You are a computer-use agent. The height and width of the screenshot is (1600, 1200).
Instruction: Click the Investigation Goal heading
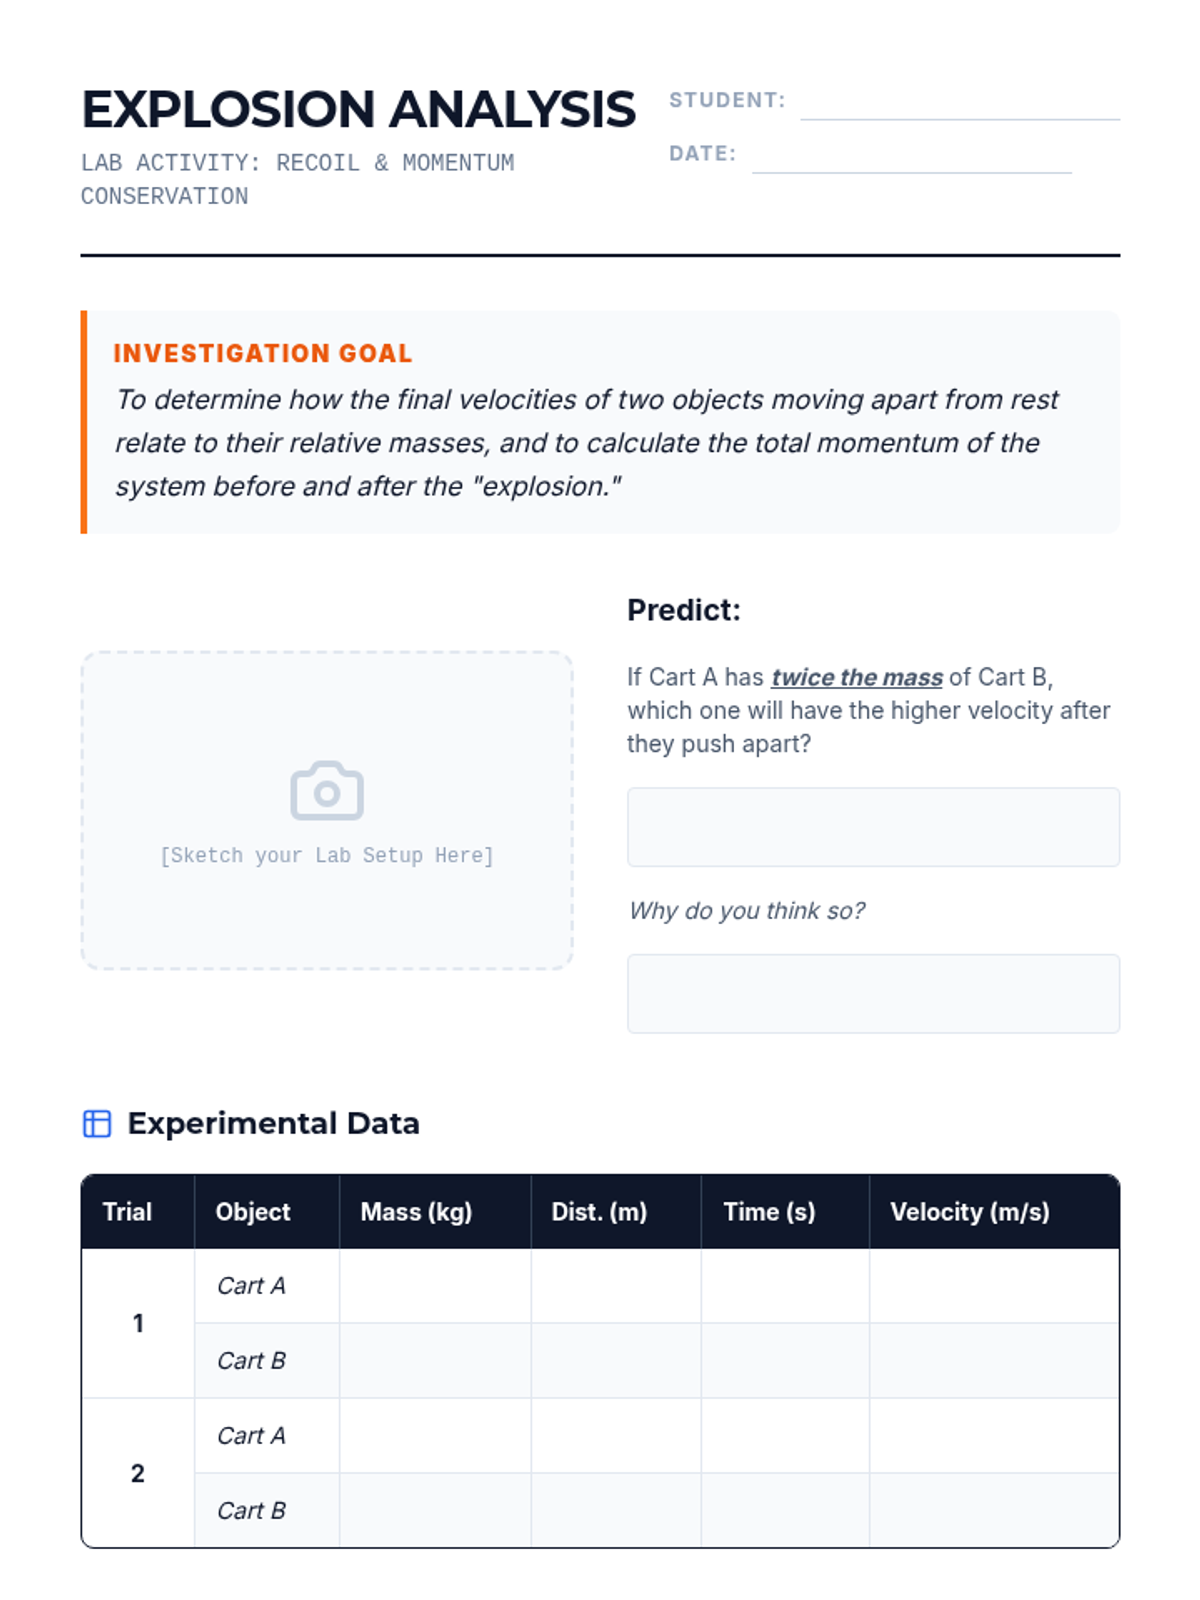(263, 353)
